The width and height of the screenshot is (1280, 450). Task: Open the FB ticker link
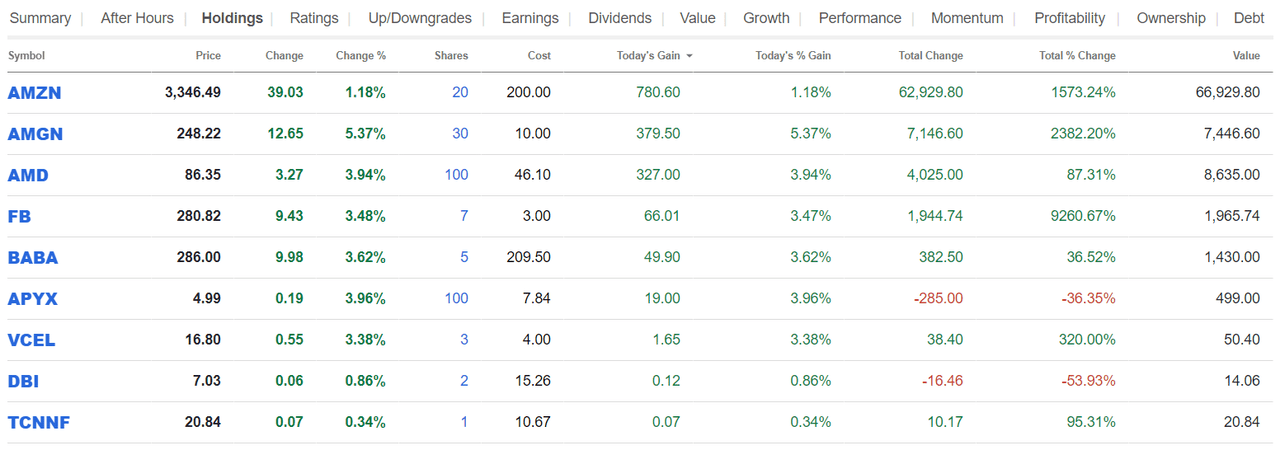19,216
